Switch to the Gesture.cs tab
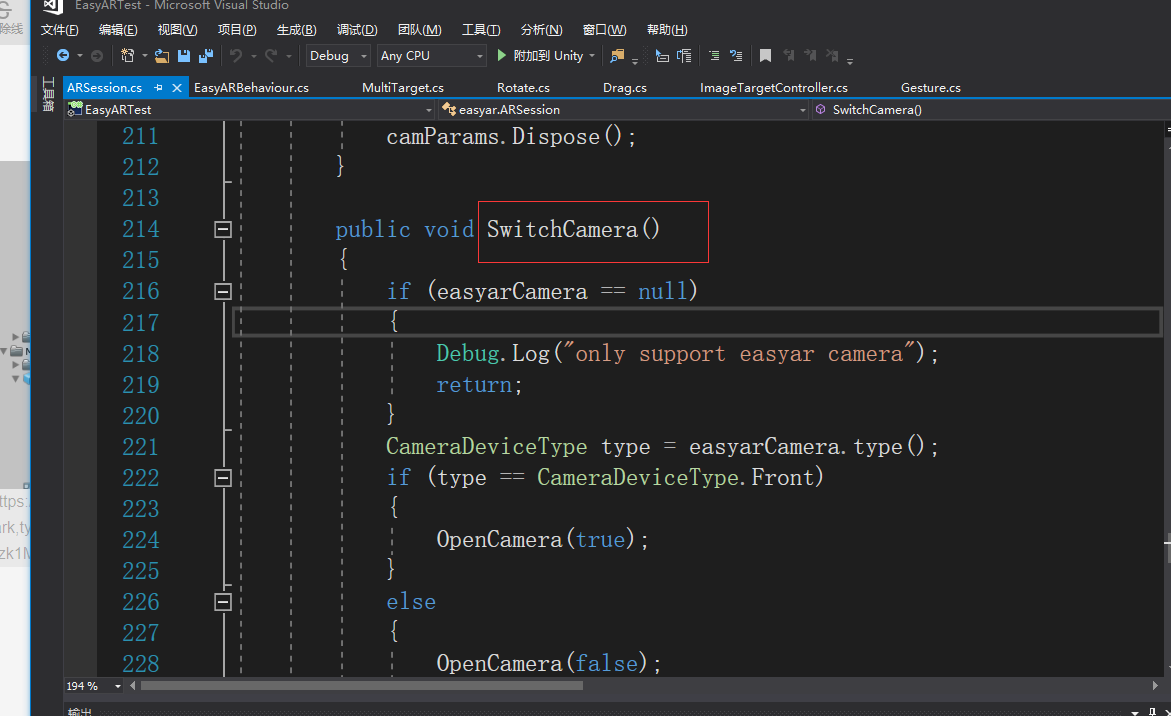1171x716 pixels. (x=931, y=87)
